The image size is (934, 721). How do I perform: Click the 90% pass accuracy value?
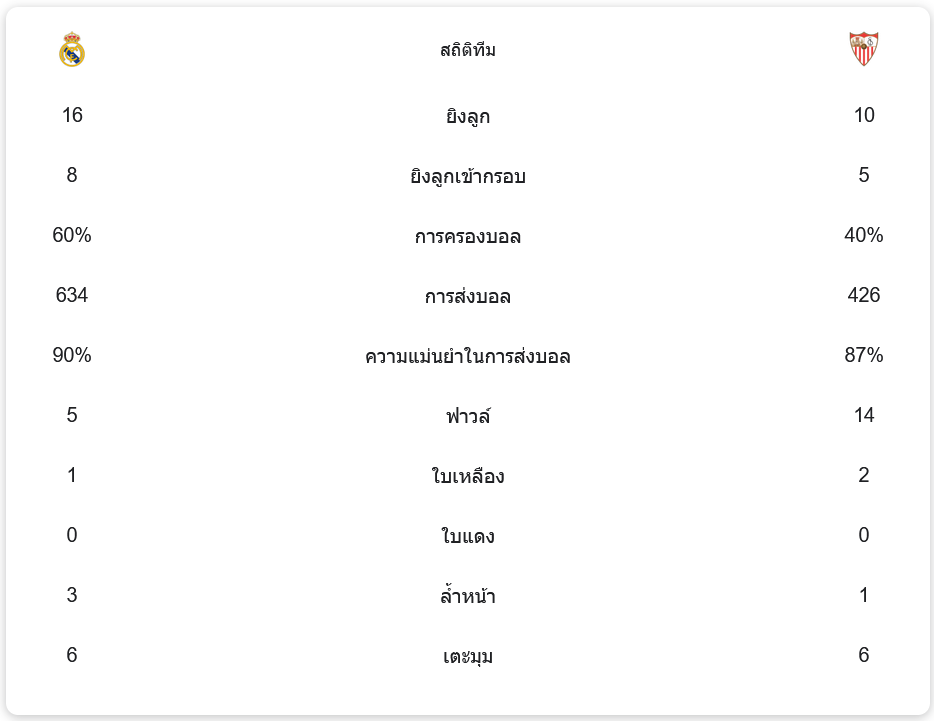[72, 355]
